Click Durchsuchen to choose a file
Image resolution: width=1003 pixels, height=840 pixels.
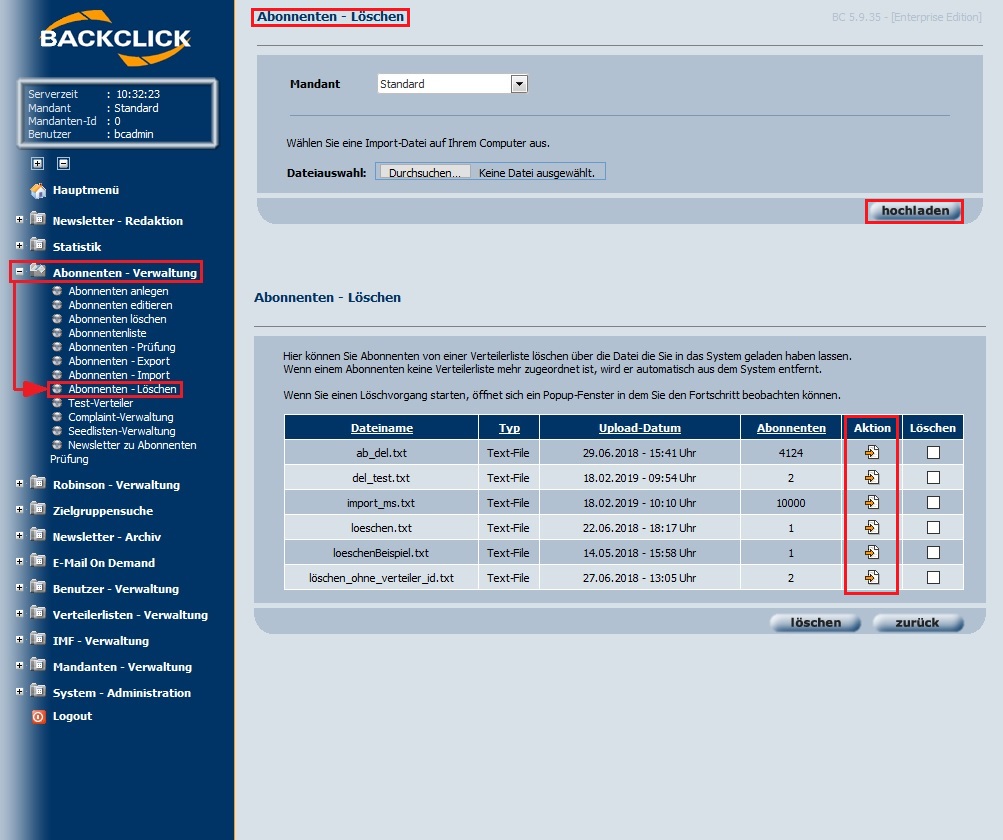[425, 172]
